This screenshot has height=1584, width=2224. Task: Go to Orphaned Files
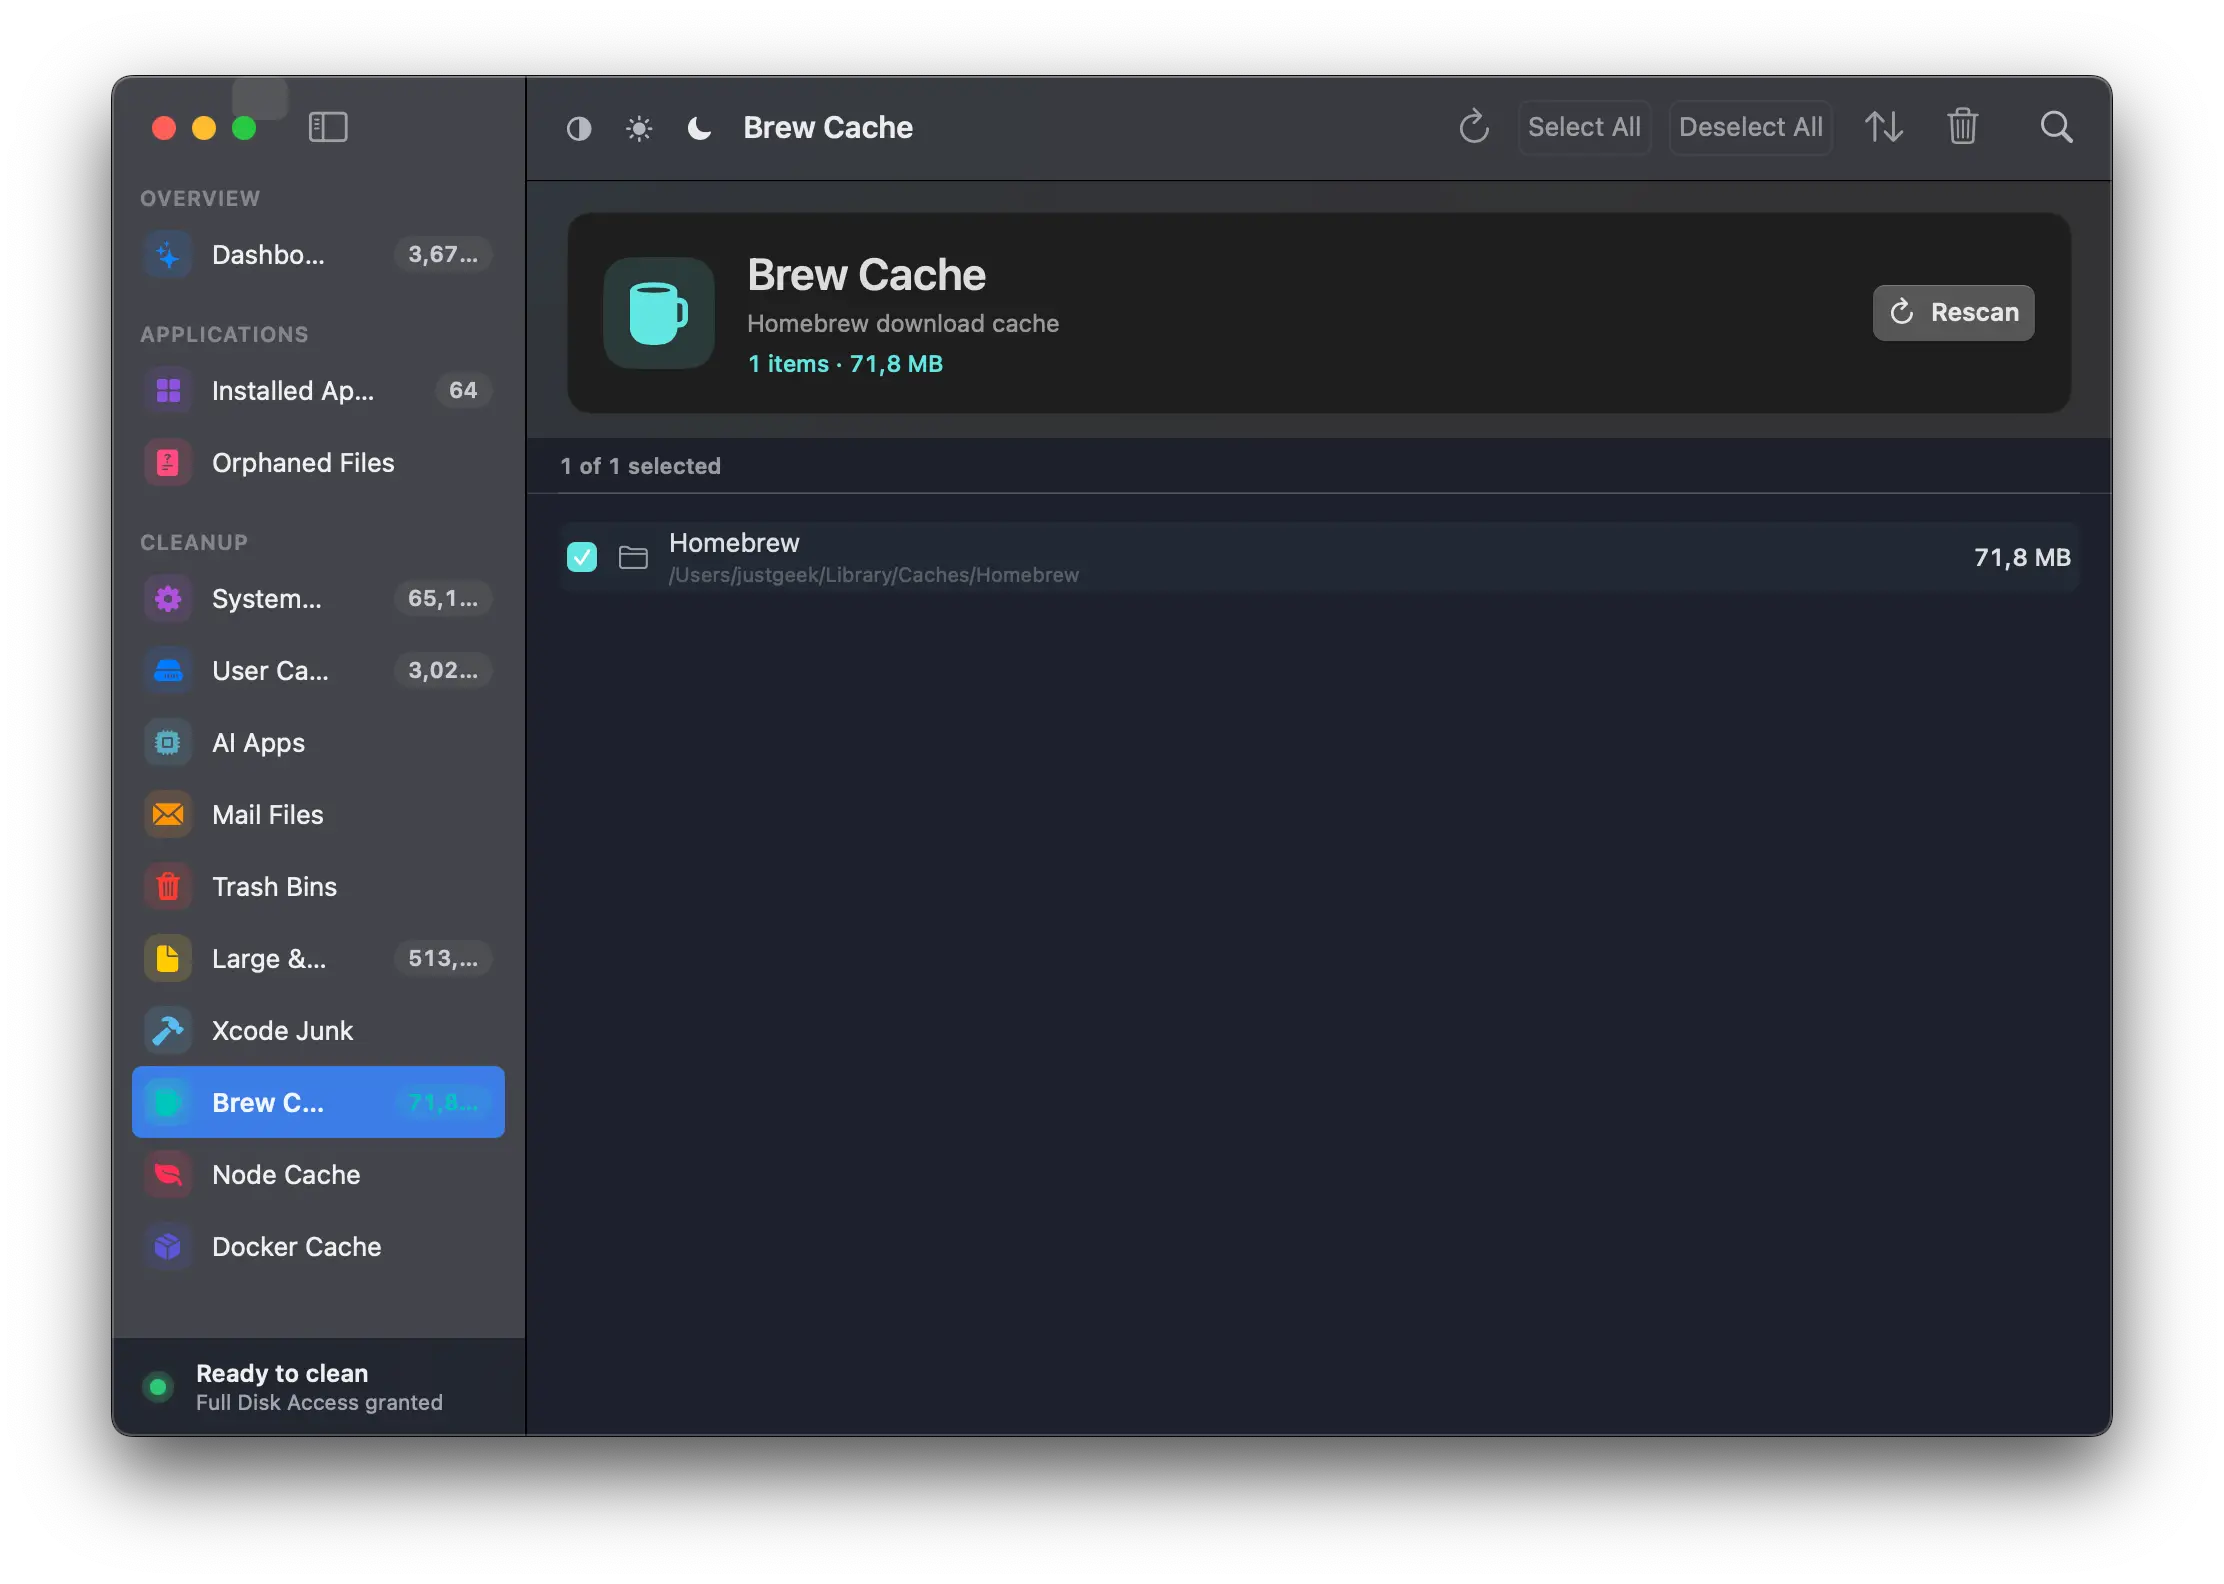318,463
